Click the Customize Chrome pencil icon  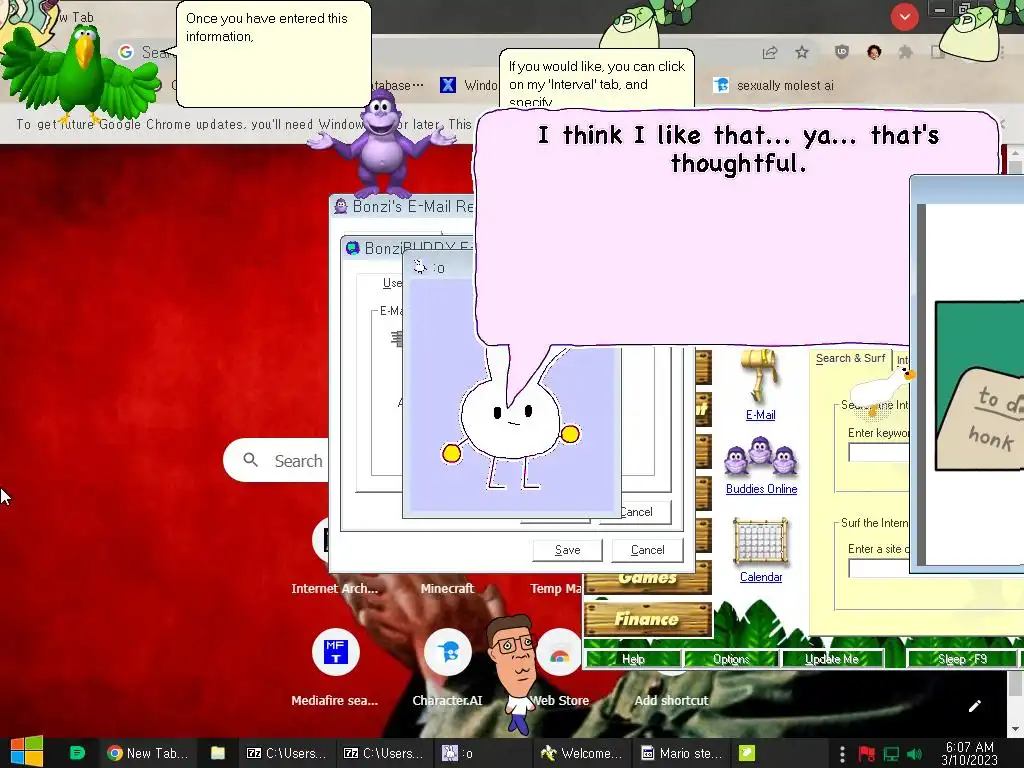[x=975, y=706]
